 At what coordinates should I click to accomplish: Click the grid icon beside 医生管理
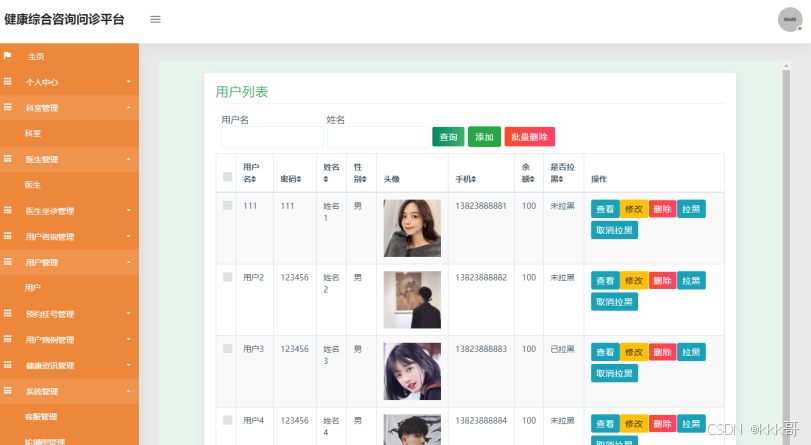(x=7, y=159)
